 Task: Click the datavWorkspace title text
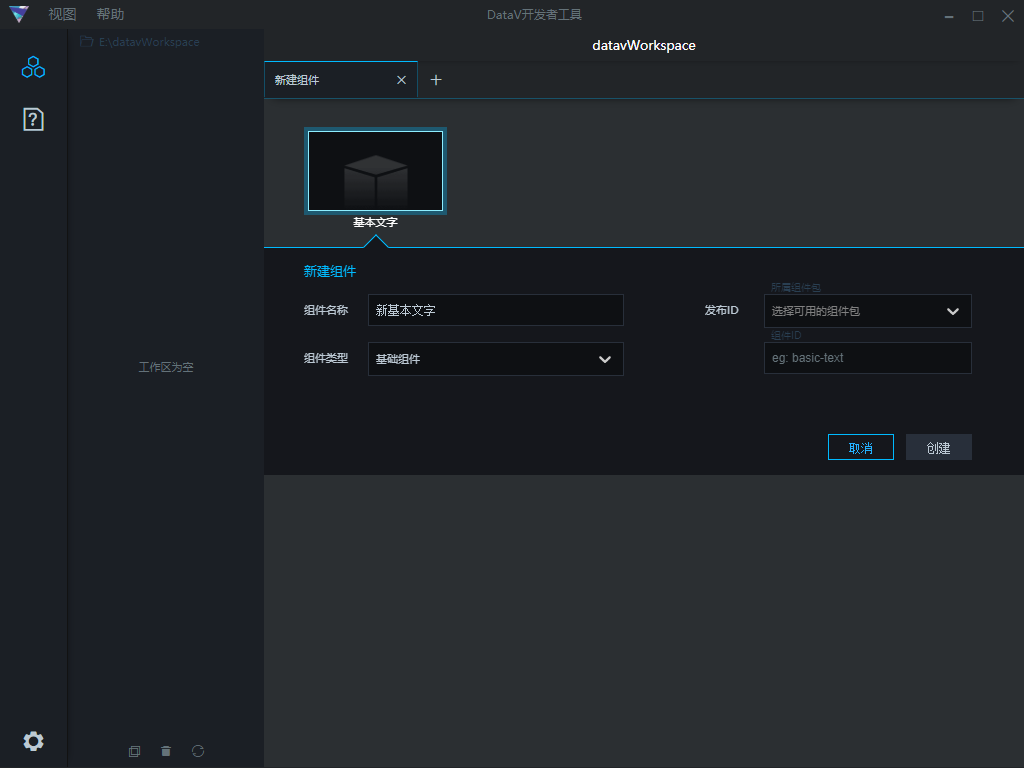coord(643,46)
